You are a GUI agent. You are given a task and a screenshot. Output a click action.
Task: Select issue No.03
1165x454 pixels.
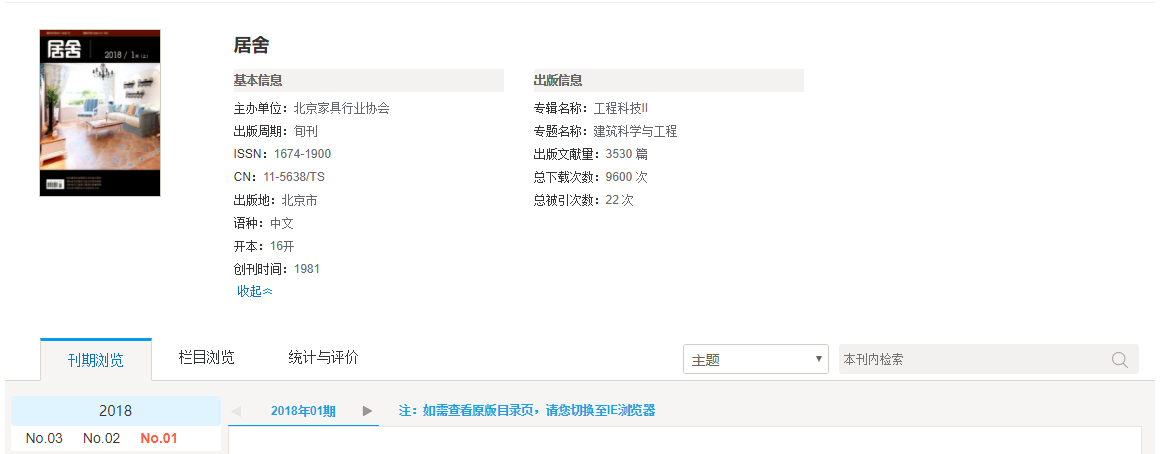click(x=44, y=438)
